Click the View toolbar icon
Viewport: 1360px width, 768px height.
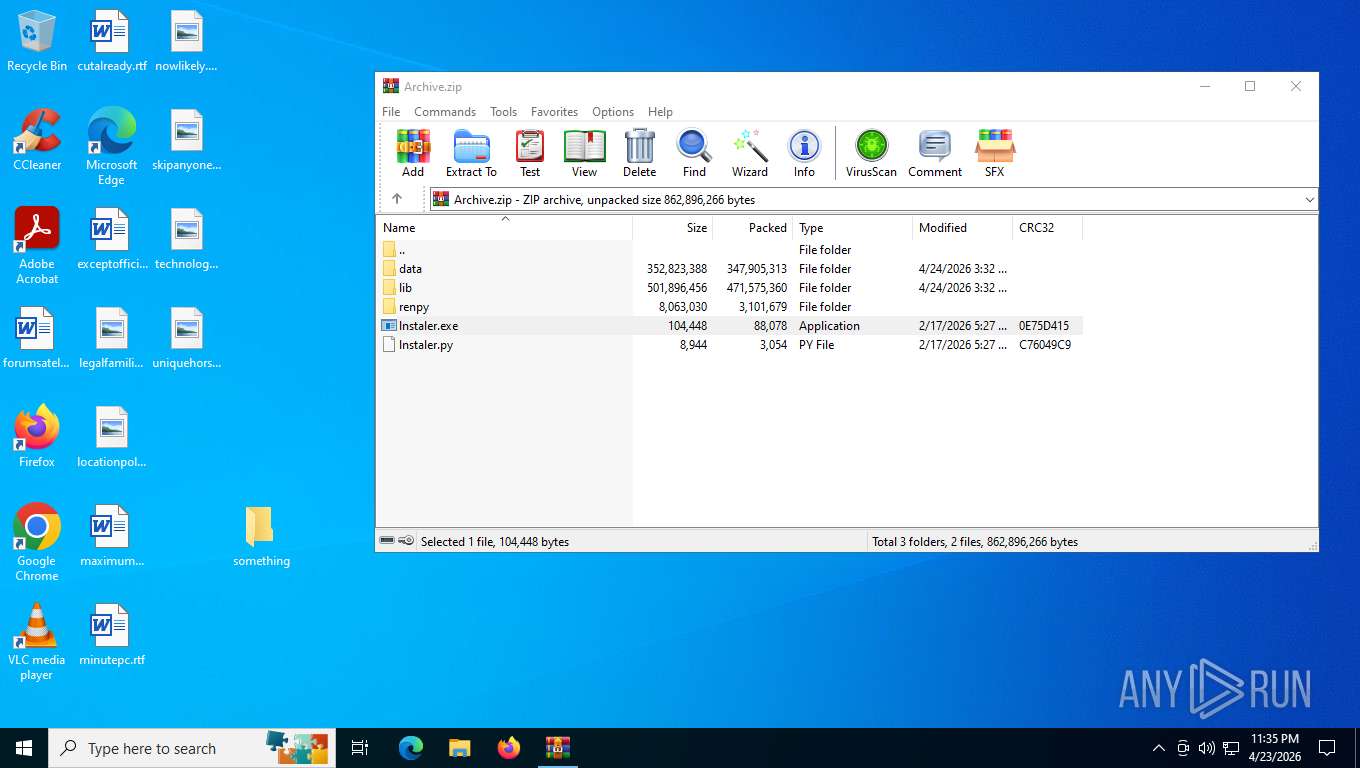click(x=584, y=153)
